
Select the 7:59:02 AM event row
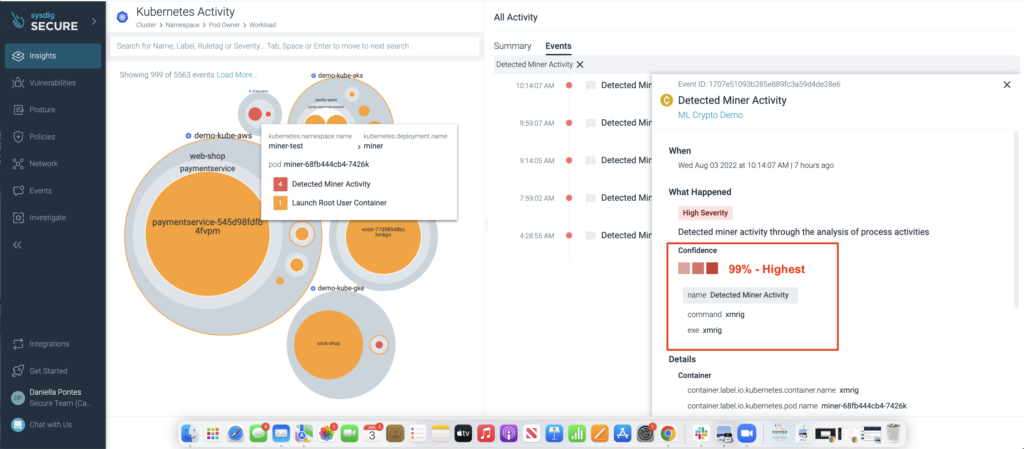(x=583, y=198)
